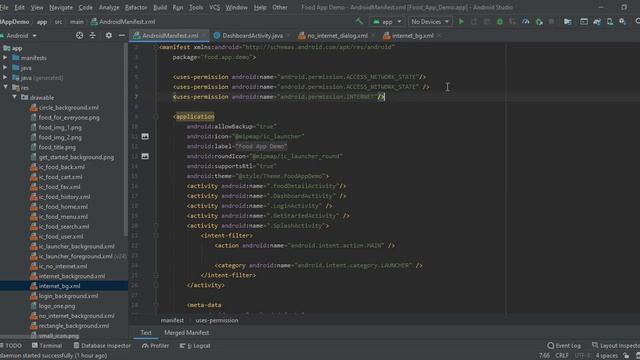The height and width of the screenshot is (360, 640).
Task: Click the project panel vertical scrollbar
Action: point(125,140)
